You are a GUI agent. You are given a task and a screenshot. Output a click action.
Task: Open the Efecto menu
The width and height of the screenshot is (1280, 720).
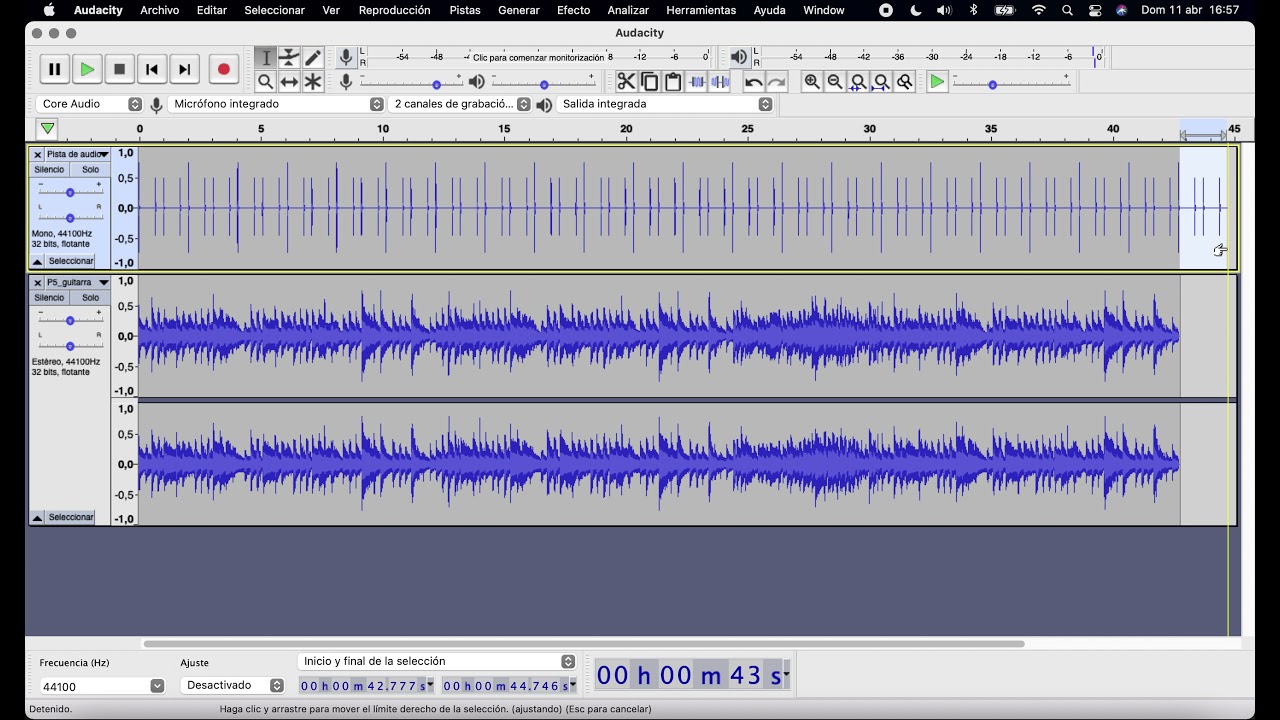tap(573, 10)
